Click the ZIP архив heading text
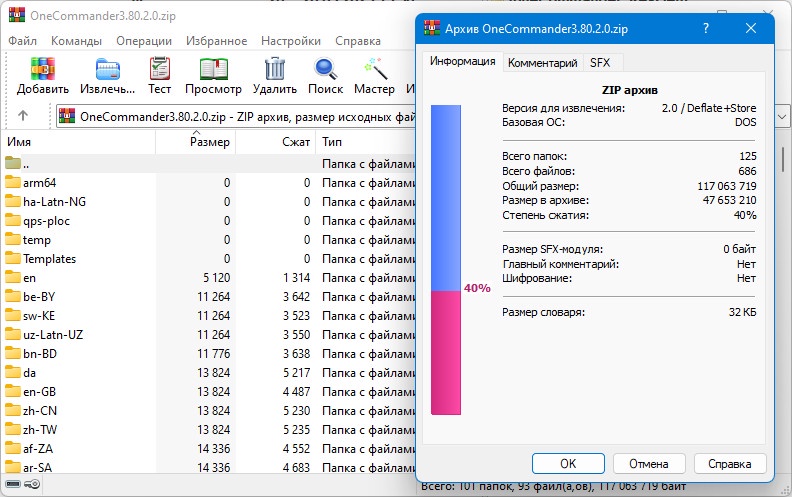This screenshot has height=497, width=792. click(x=629, y=90)
